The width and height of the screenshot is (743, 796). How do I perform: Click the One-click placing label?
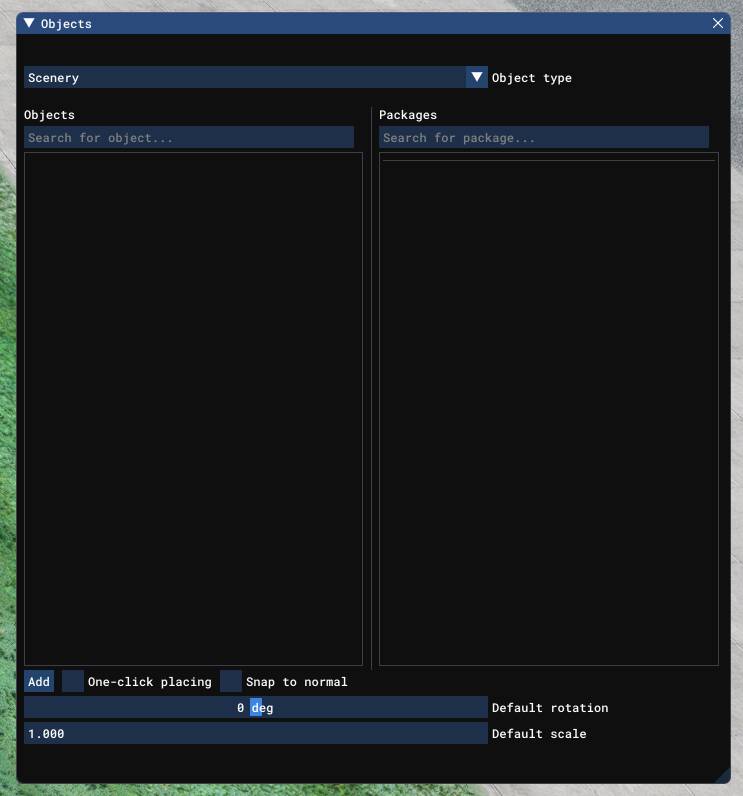pos(150,682)
